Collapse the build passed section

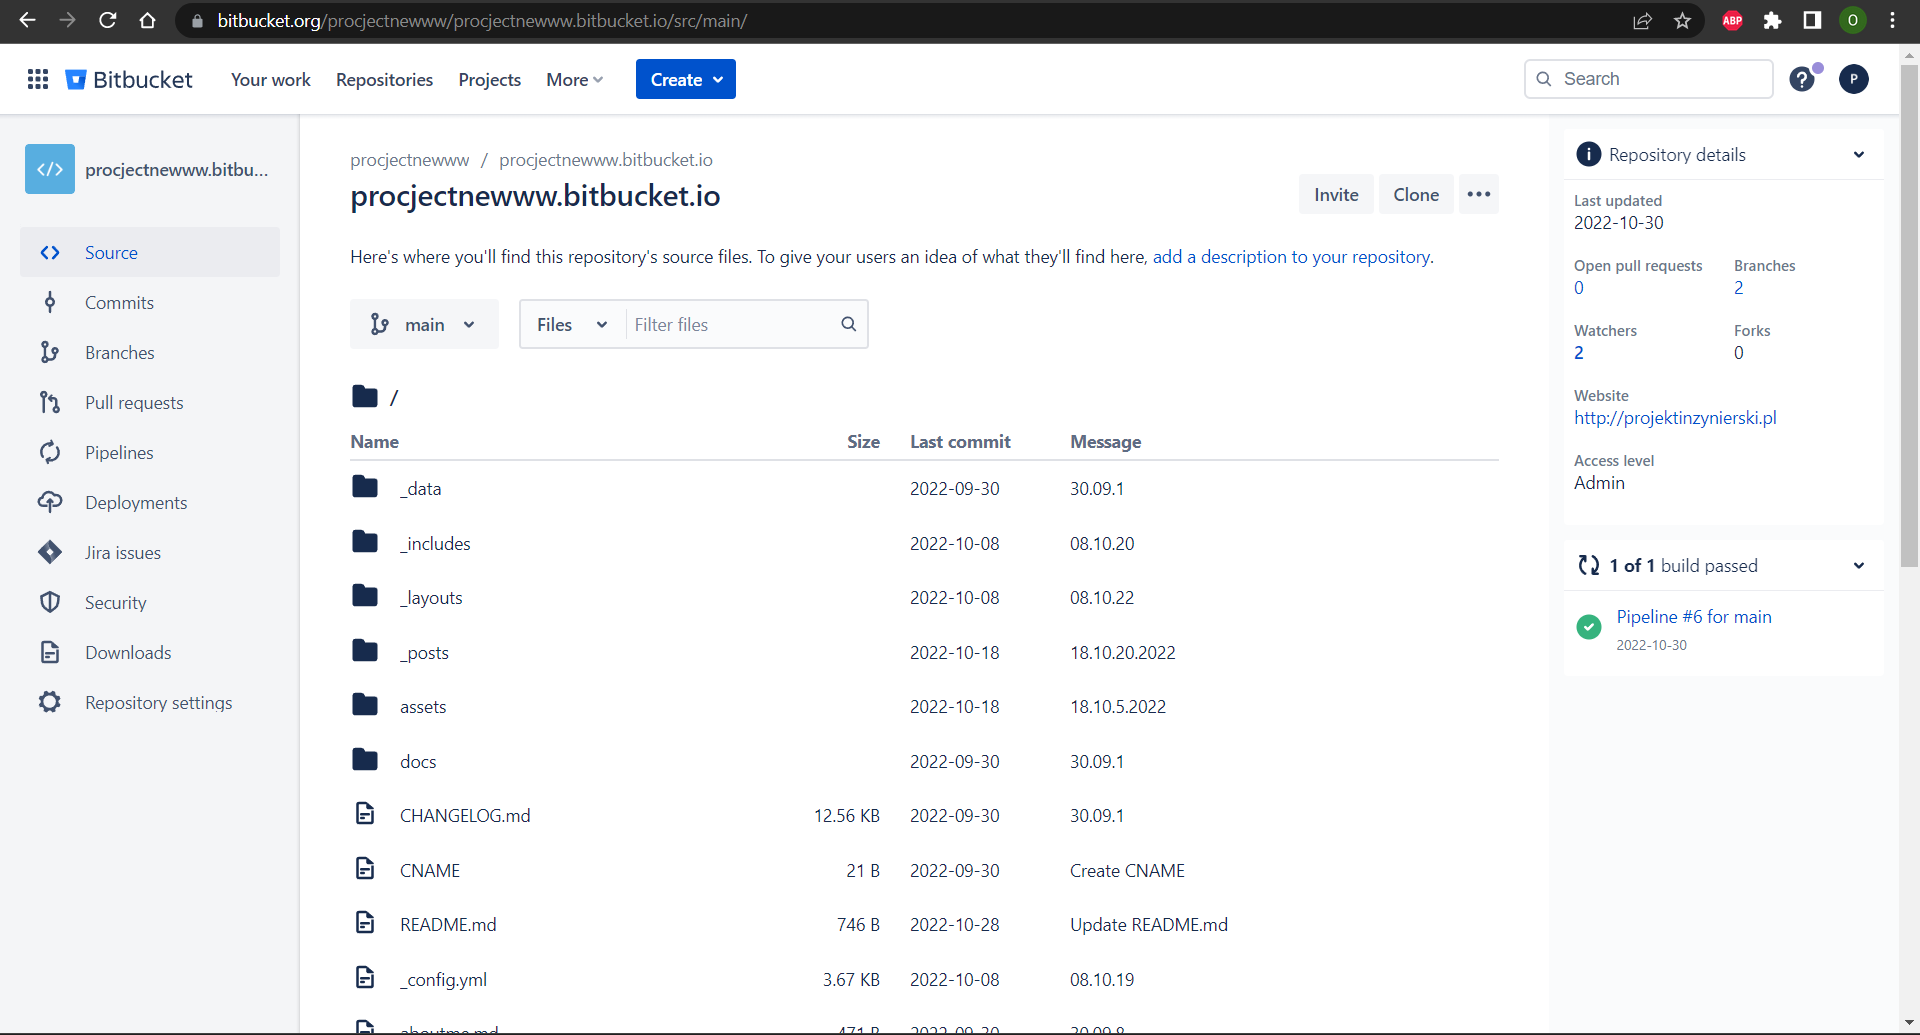tap(1858, 566)
